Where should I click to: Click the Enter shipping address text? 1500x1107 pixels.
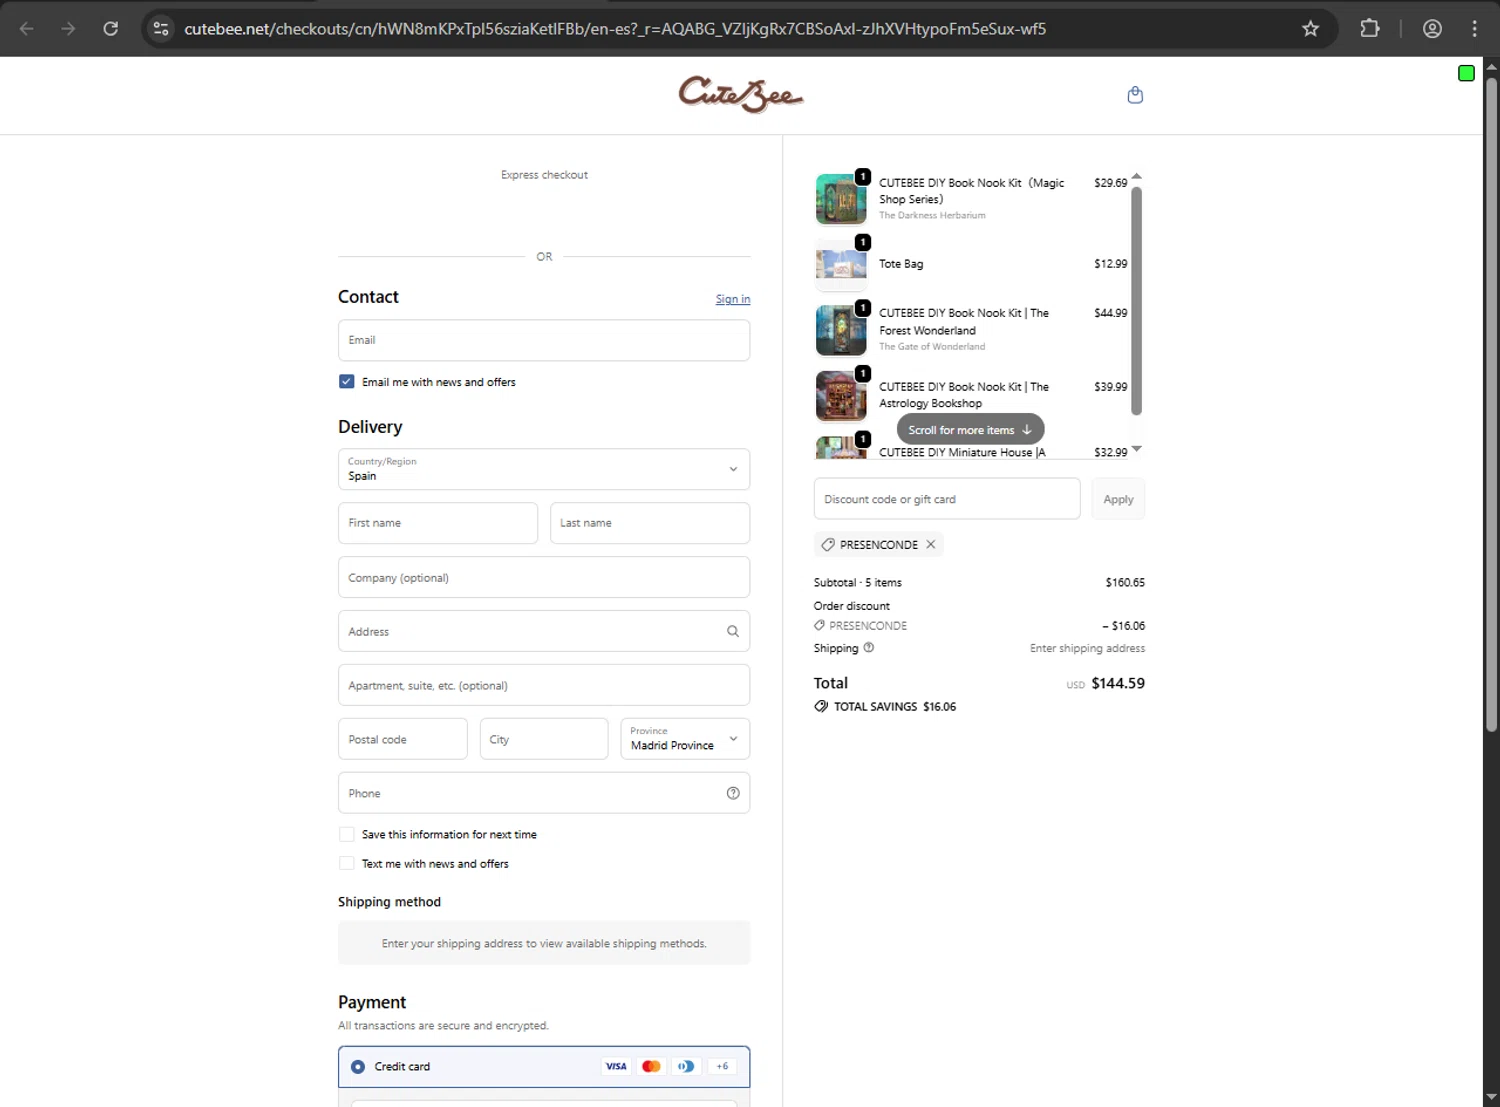click(x=1087, y=648)
